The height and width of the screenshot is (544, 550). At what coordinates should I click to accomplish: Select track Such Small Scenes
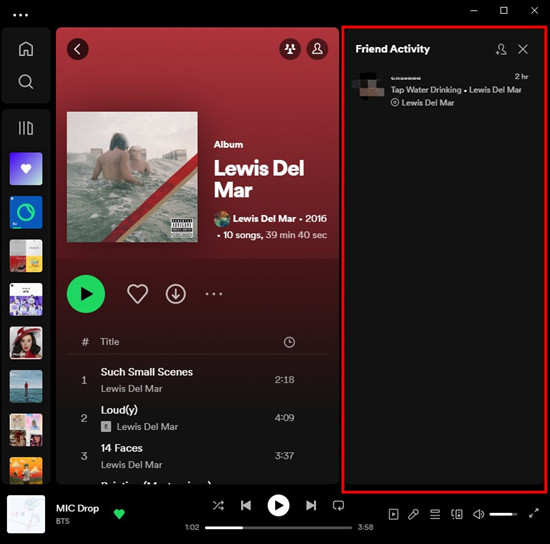pyautogui.click(x=197, y=380)
